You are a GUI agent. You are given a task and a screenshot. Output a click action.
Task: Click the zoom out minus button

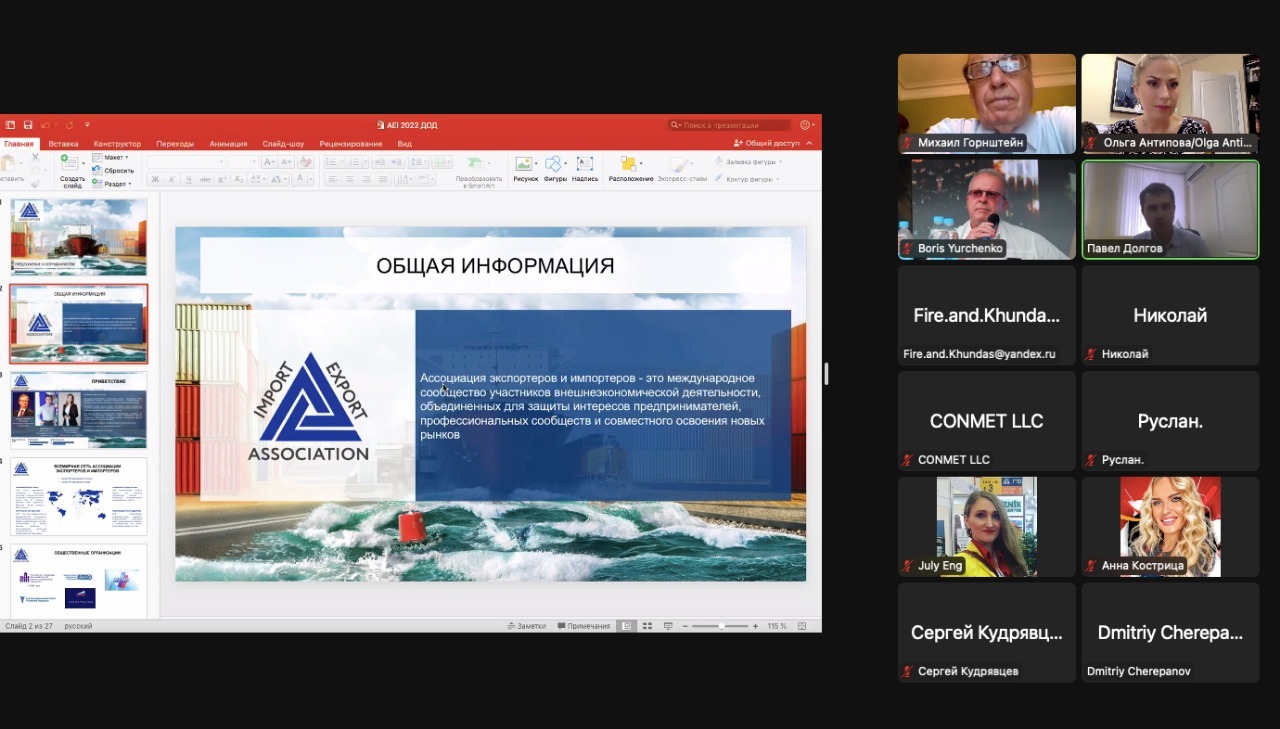[x=685, y=626]
